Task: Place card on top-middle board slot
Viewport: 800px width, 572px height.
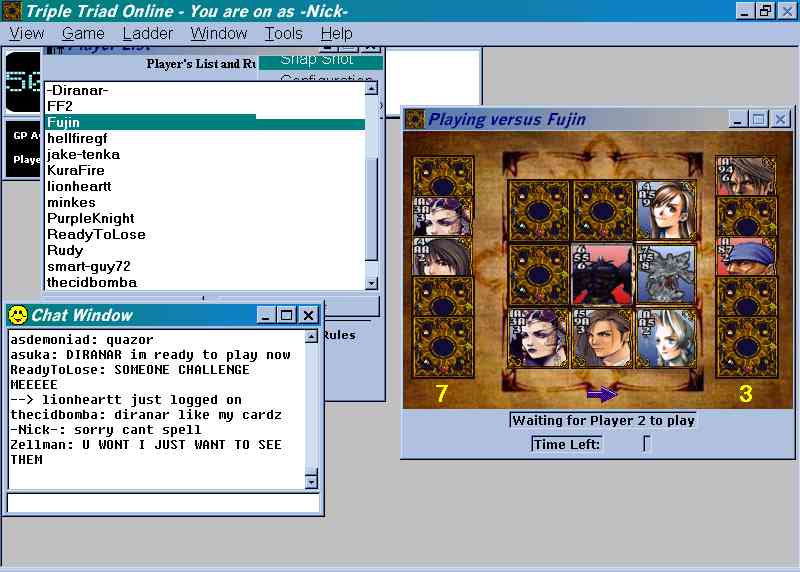Action: 603,210
